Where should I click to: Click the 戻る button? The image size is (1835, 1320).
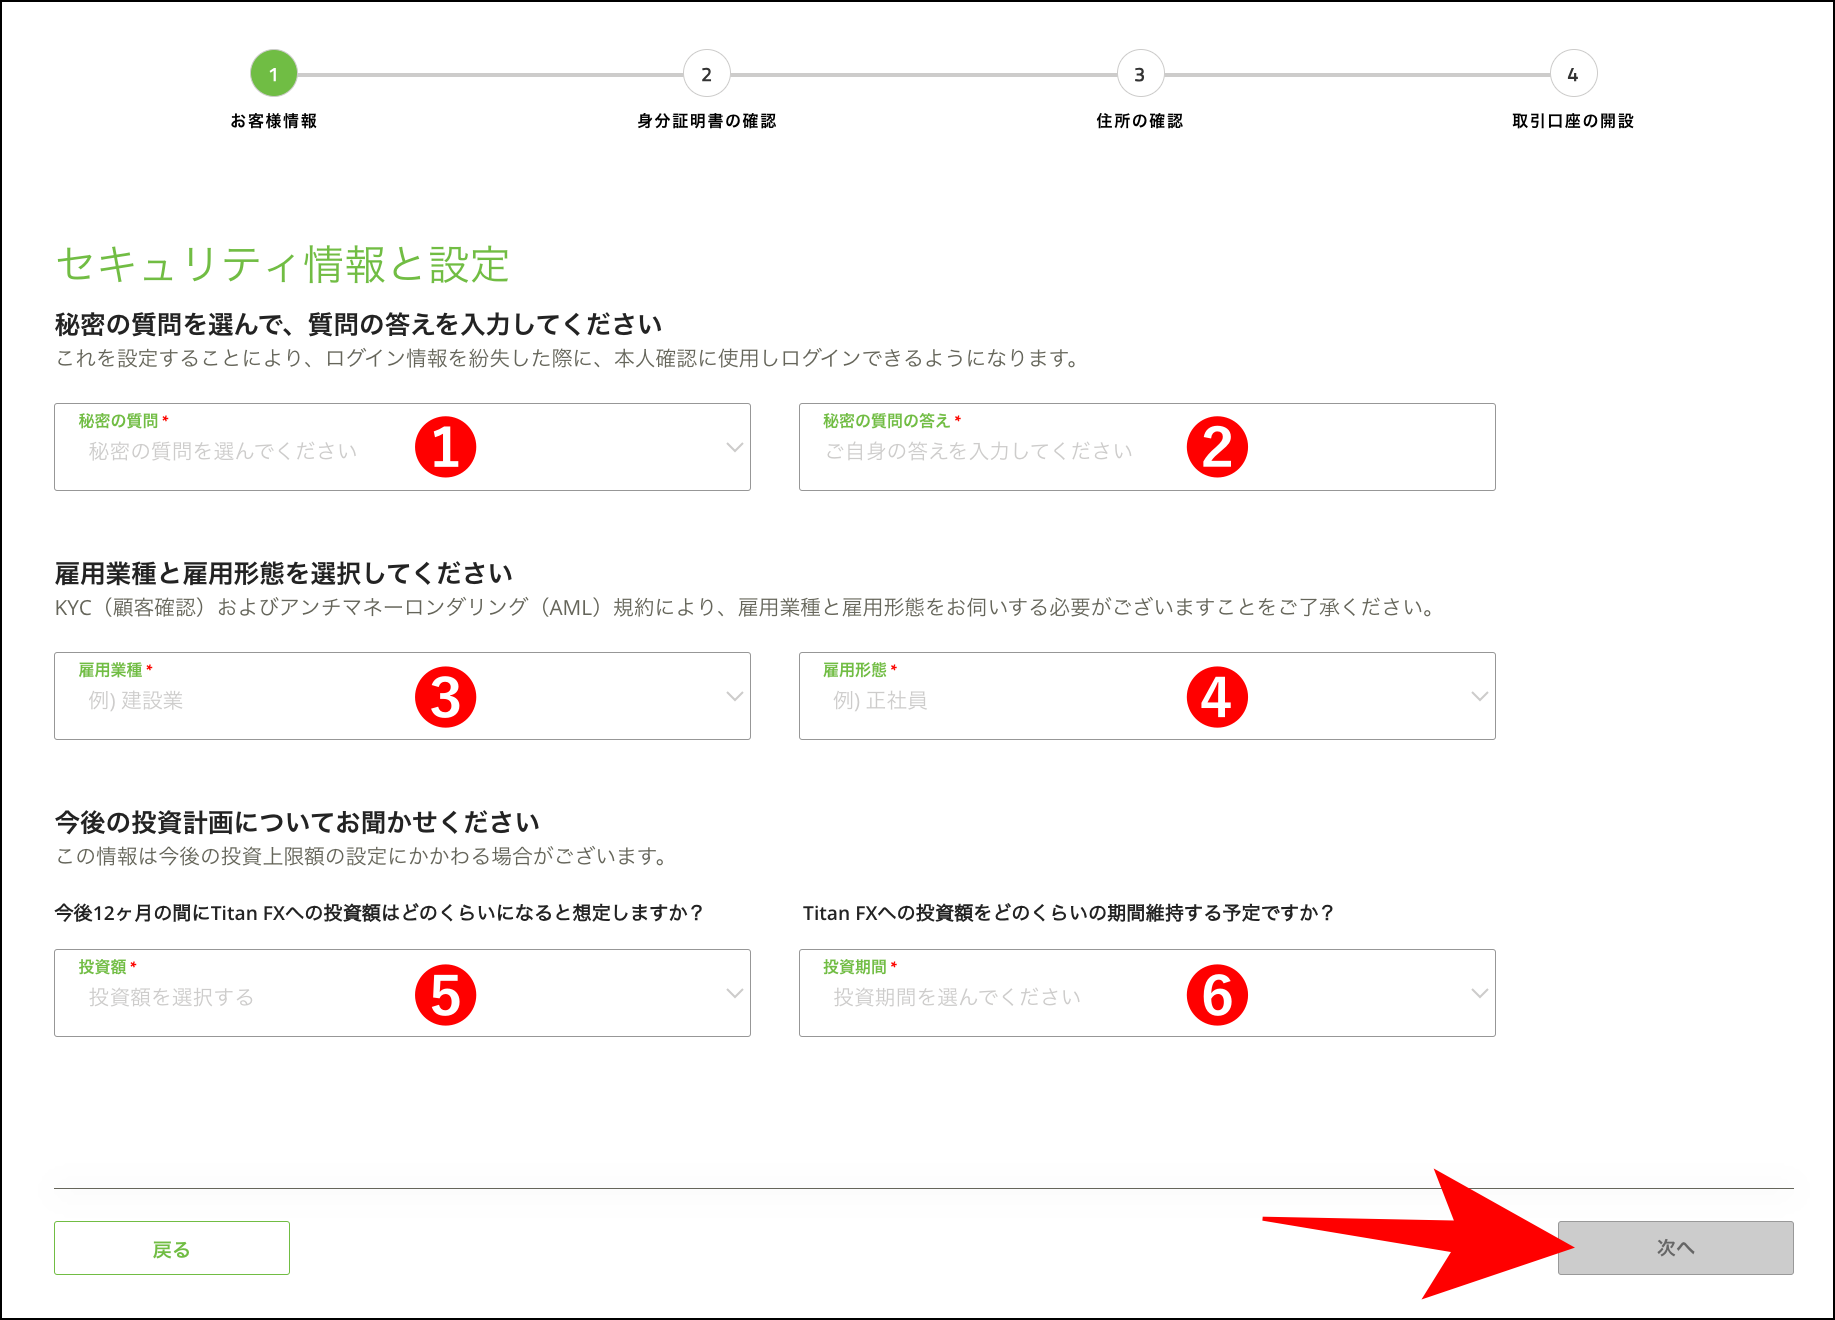171,1248
